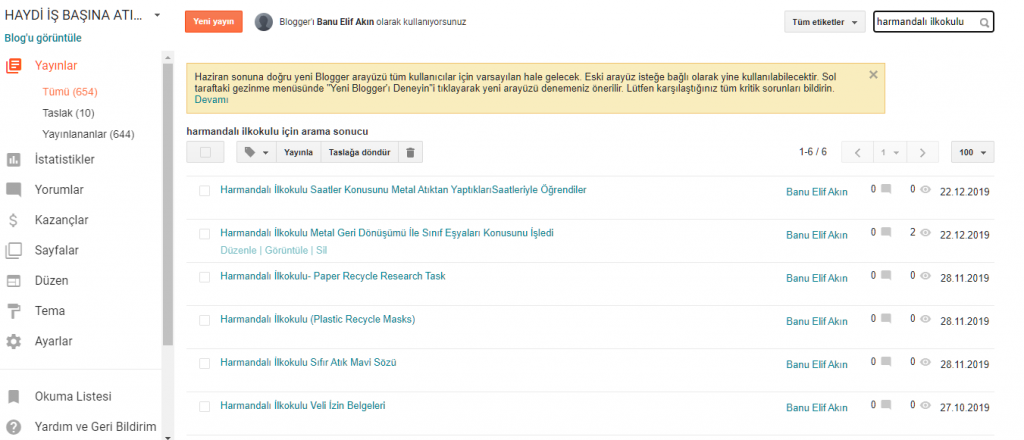
Task: Open the 100 posts-per-page dropdown
Action: (971, 152)
